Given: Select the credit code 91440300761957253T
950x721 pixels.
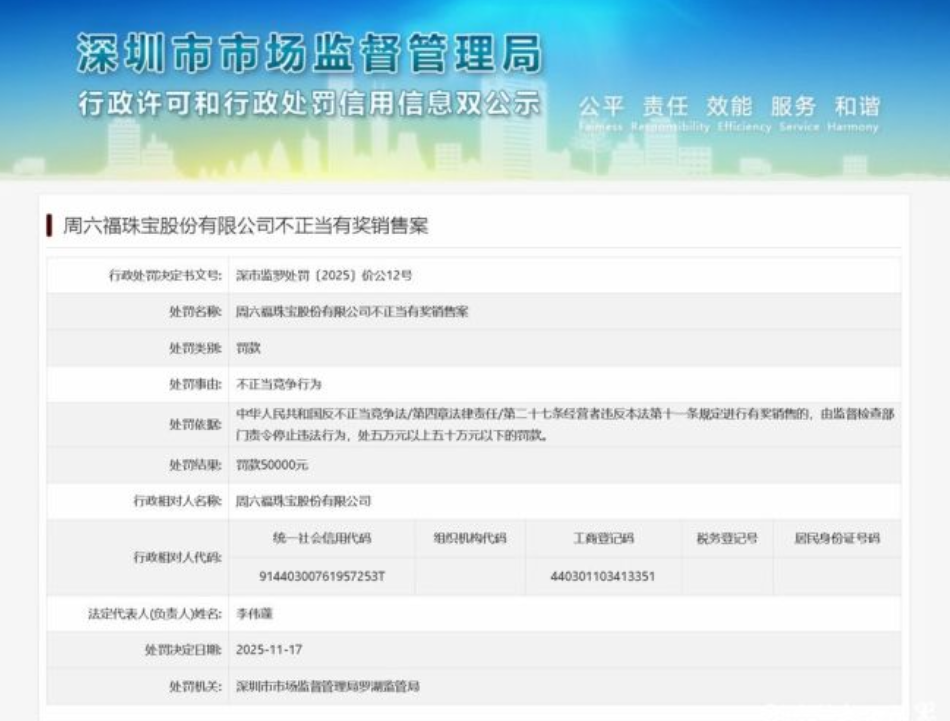Looking at the screenshot, I should pos(322,576).
